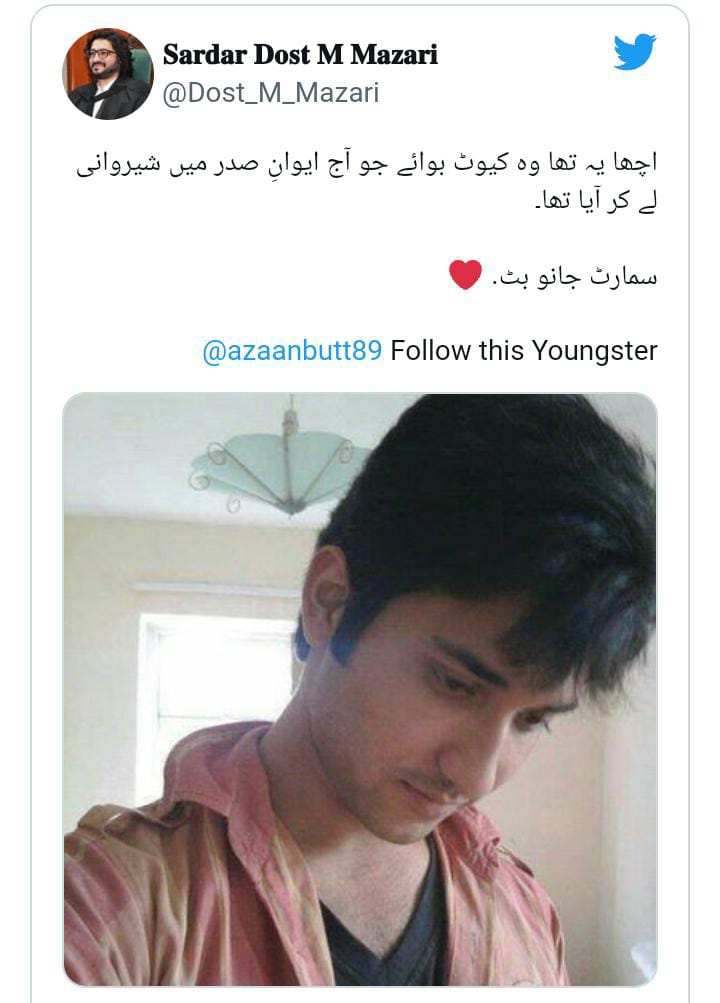Image resolution: width=720 pixels, height=1003 pixels.
Task: Open the attached photo of the young man
Action: pos(360,689)
